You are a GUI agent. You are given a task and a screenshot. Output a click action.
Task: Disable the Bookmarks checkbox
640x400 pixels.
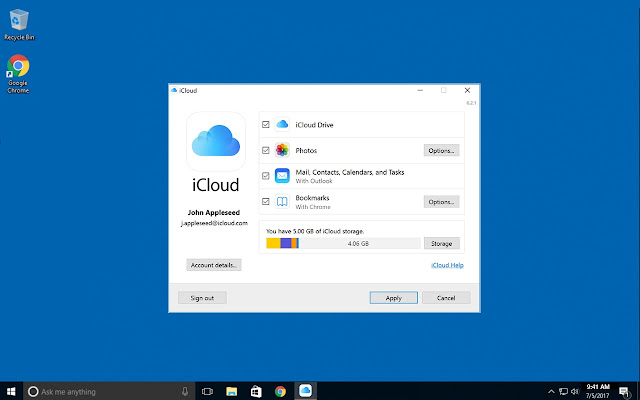[266, 202]
